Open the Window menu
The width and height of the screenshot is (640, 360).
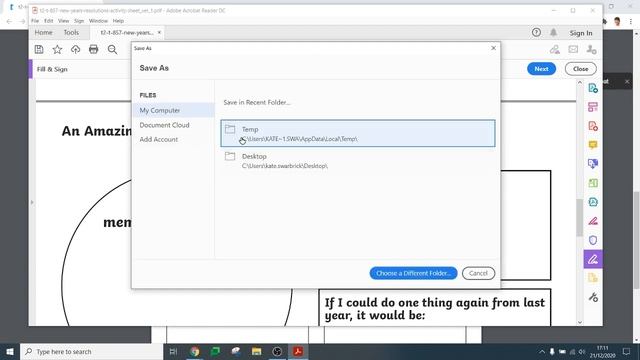98,21
